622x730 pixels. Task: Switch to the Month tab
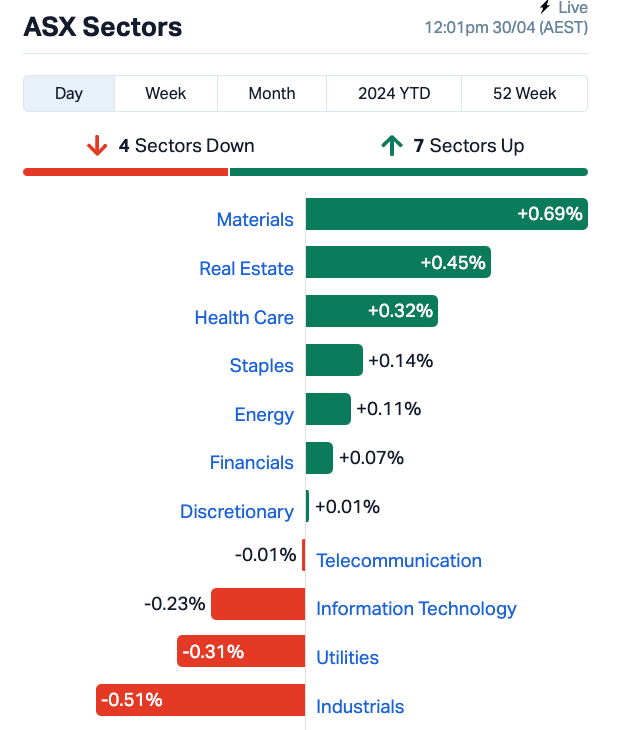pos(272,94)
